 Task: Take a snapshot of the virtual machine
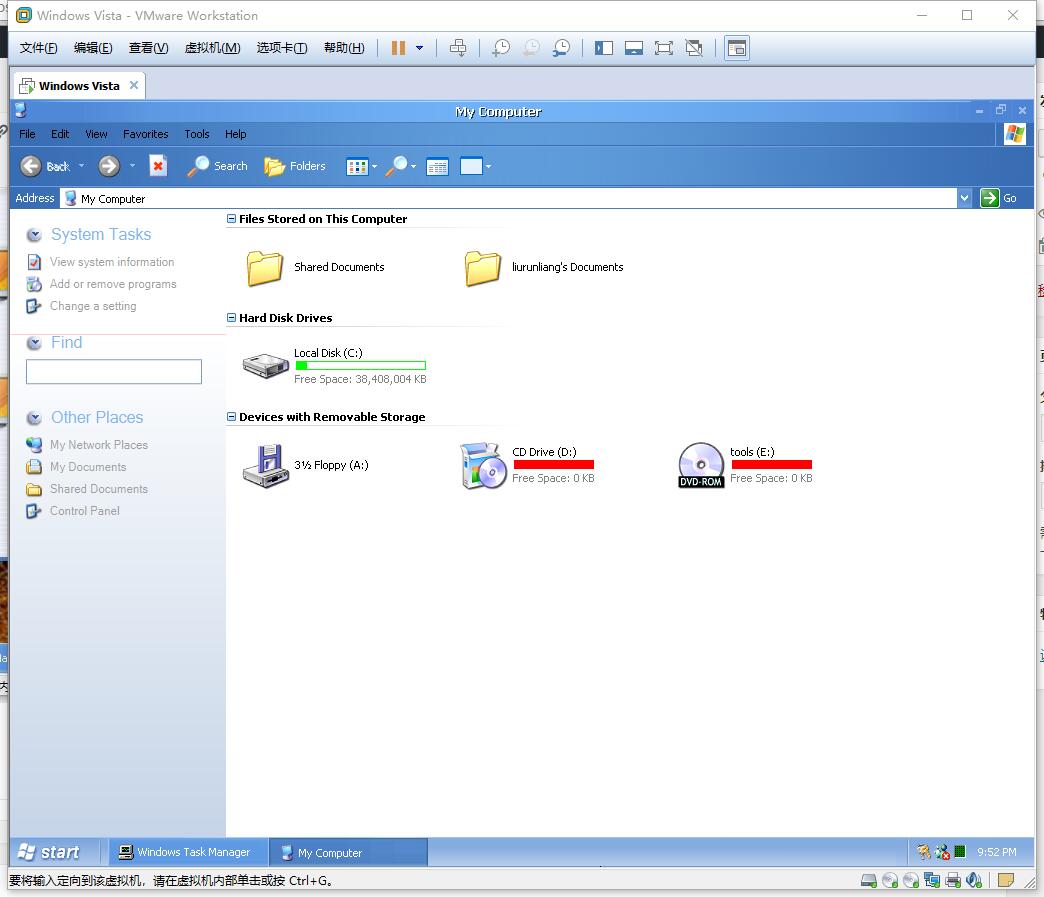click(501, 48)
